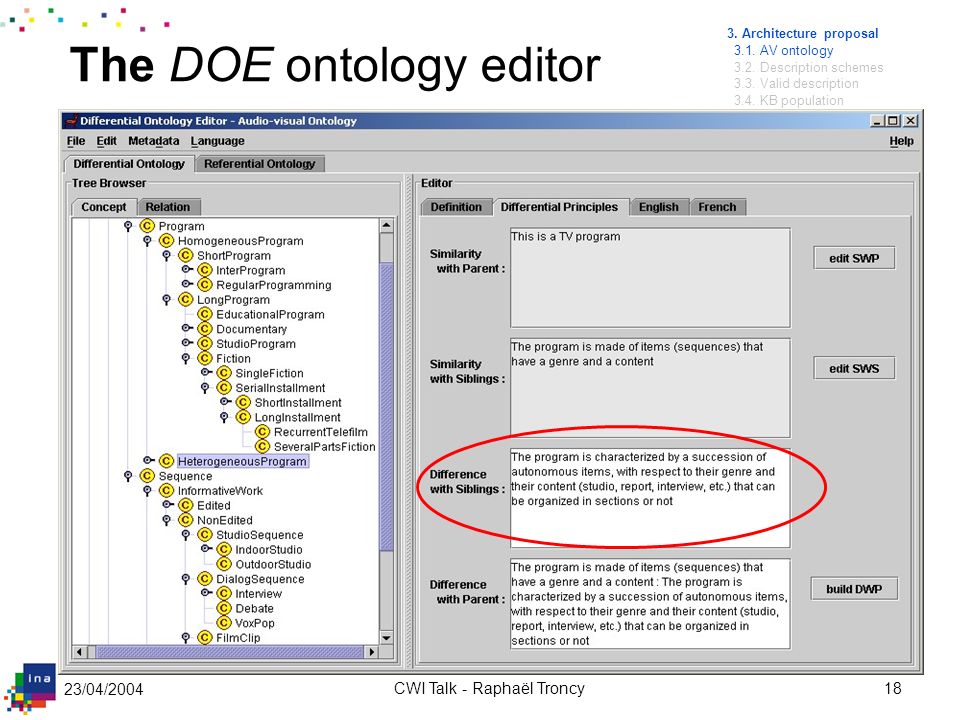Switch to the Referential Ontology tab
The width and height of the screenshot is (960, 720).
tap(260, 163)
